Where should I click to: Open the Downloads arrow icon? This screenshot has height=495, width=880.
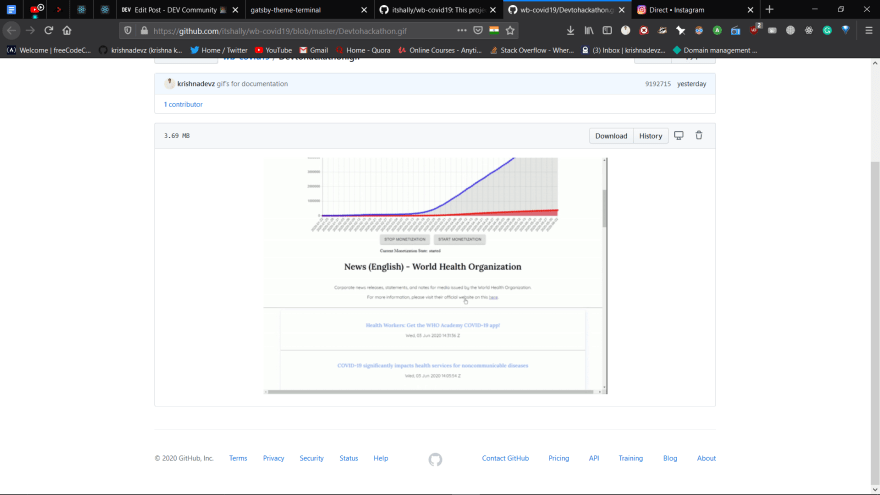(570, 30)
